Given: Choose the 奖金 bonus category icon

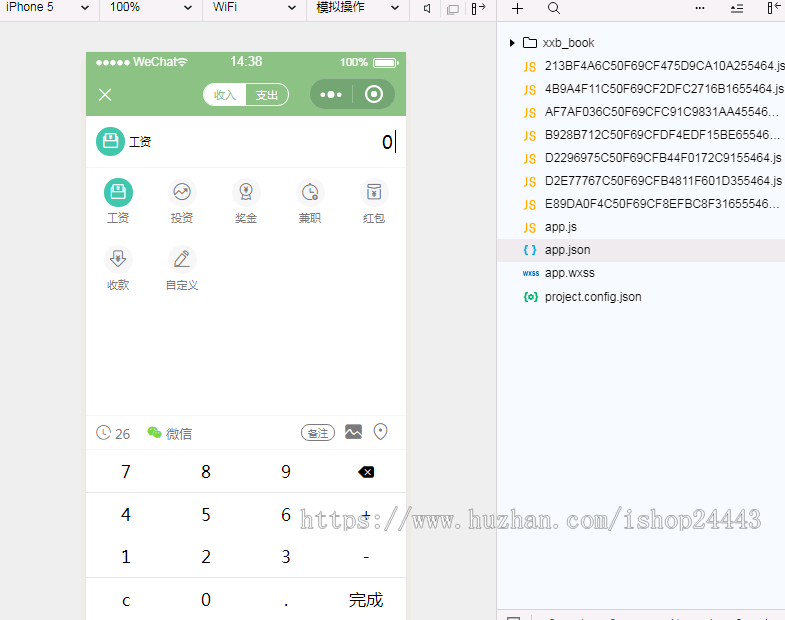Looking at the screenshot, I should [x=246, y=192].
